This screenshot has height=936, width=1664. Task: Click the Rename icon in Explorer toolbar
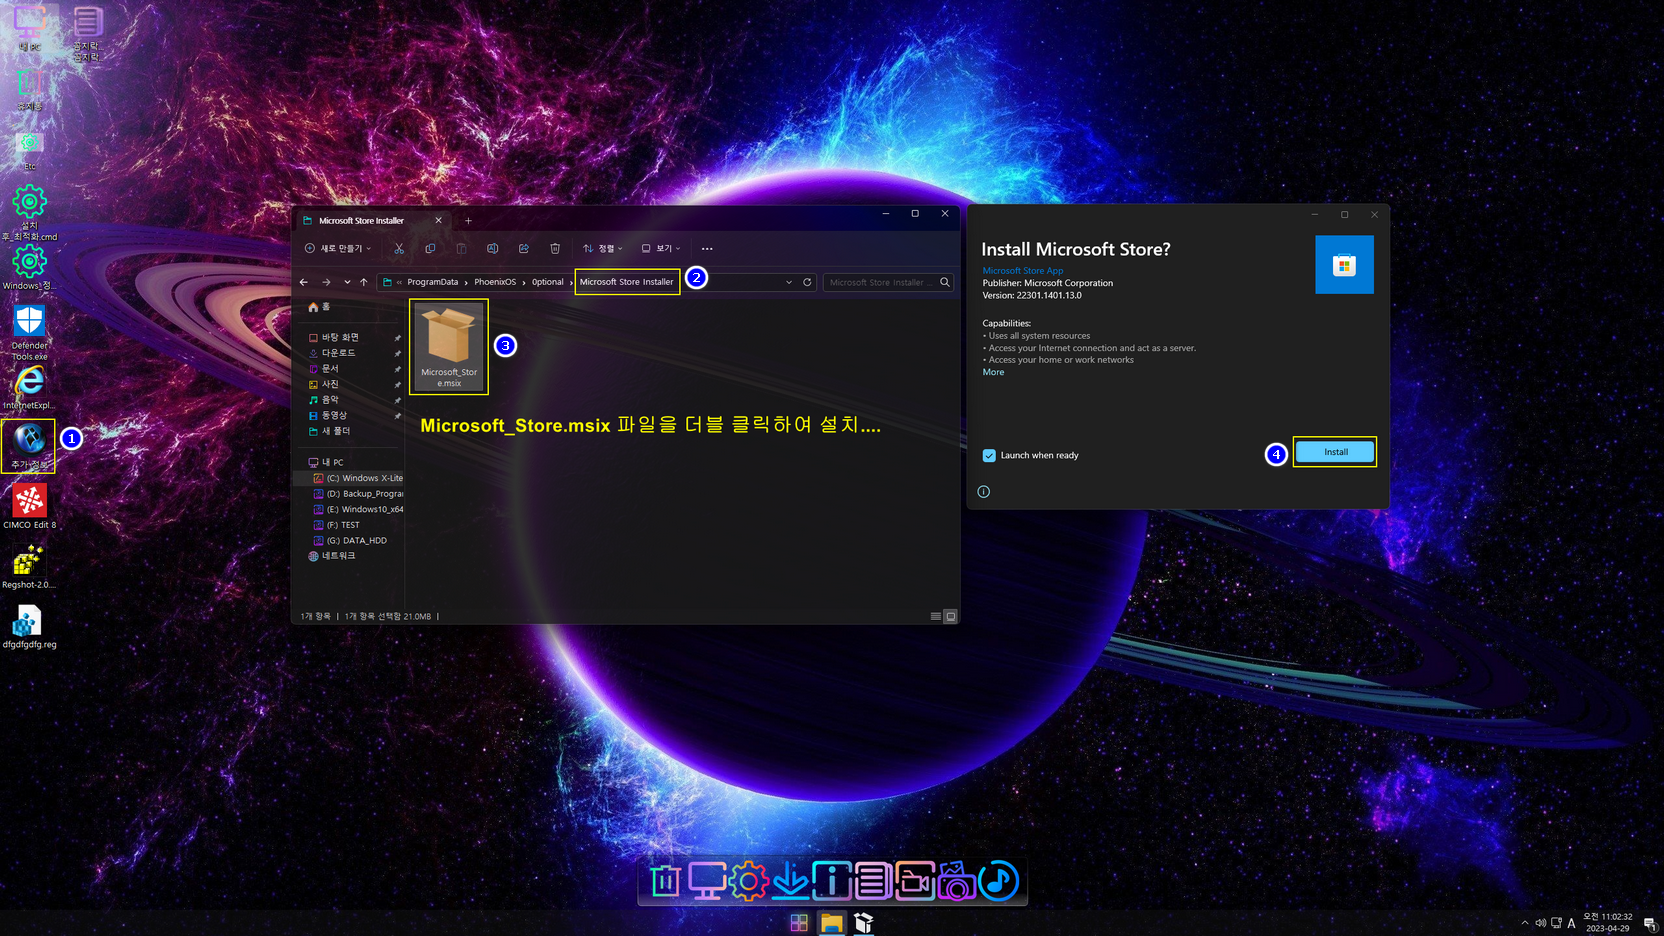pos(492,248)
